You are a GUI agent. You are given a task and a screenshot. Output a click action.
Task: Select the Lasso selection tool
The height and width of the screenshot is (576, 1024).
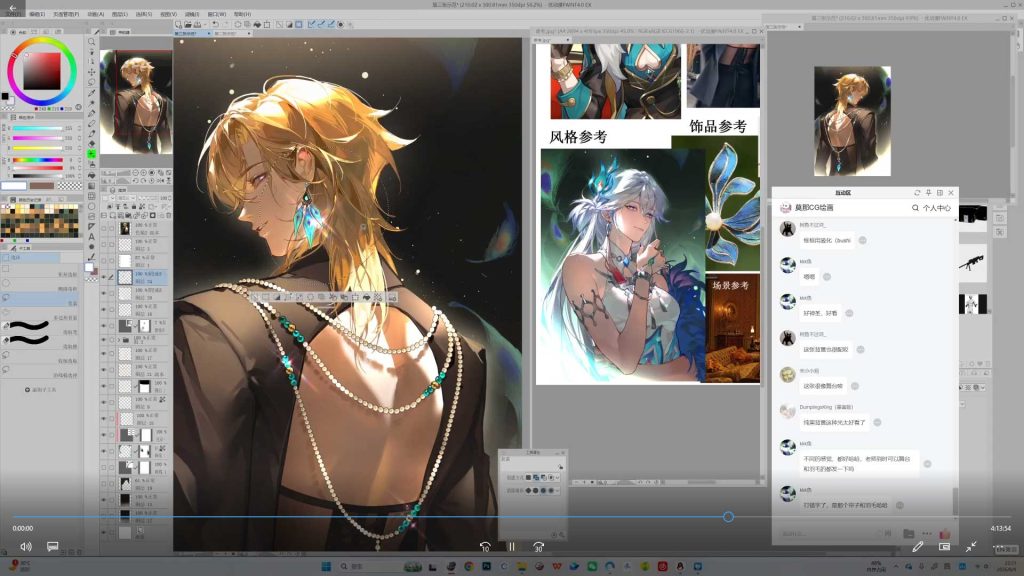click(91, 82)
